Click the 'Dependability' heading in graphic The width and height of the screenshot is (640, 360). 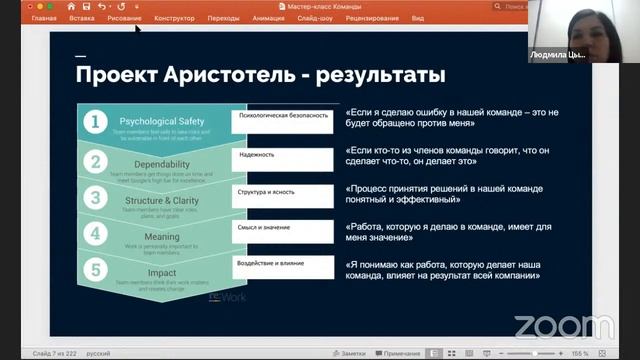click(x=162, y=164)
